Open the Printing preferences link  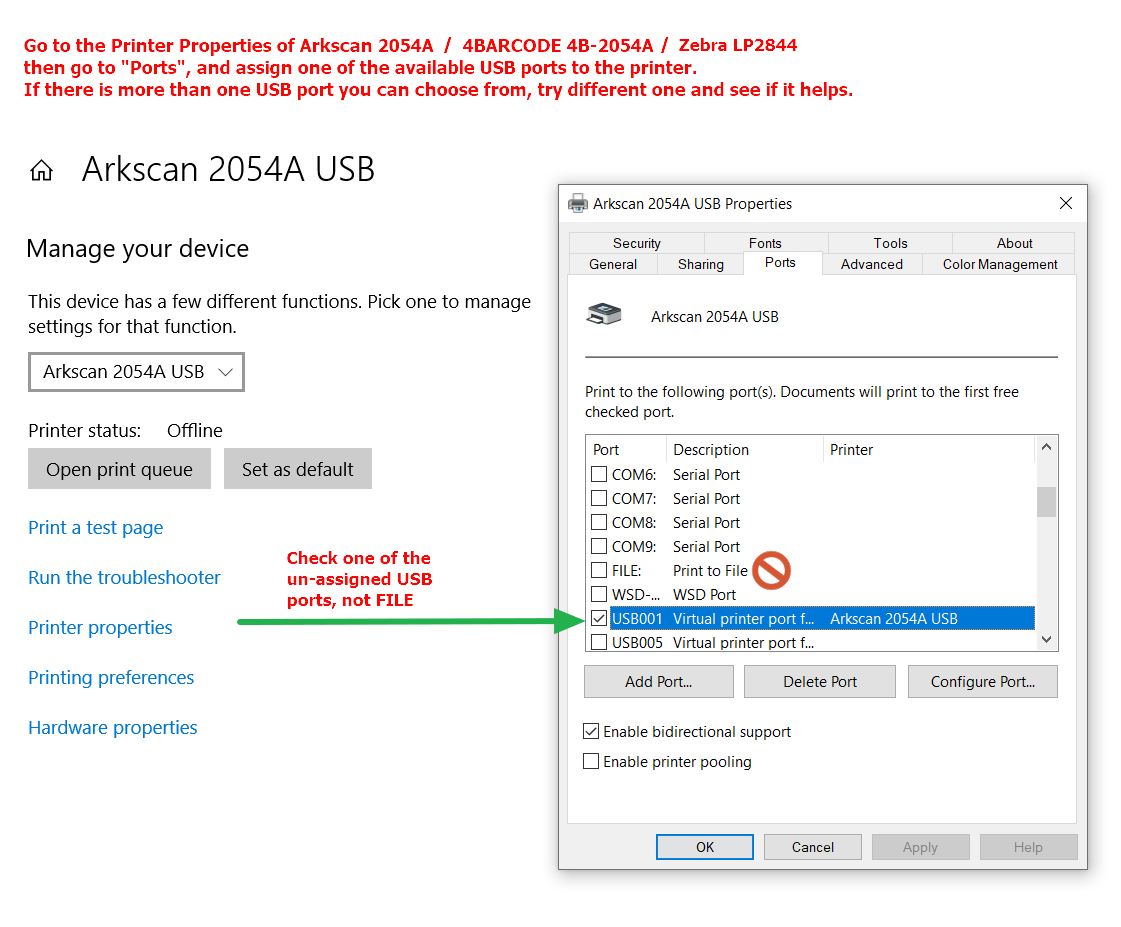(x=111, y=678)
